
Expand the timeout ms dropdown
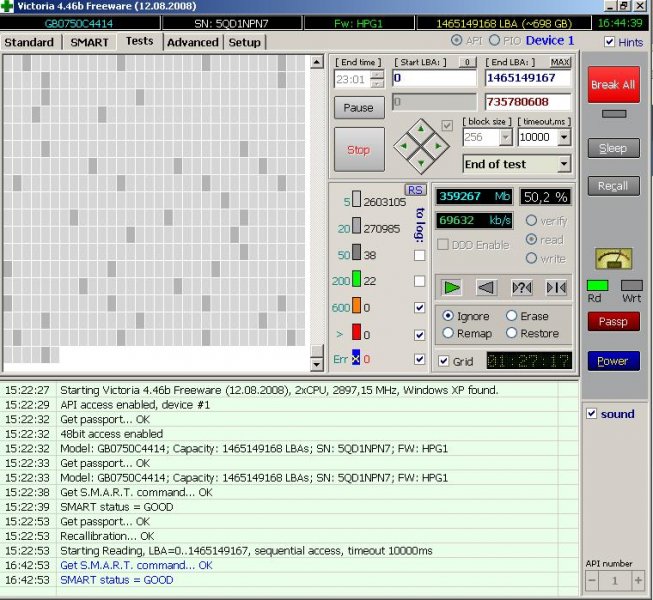pyautogui.click(x=564, y=138)
